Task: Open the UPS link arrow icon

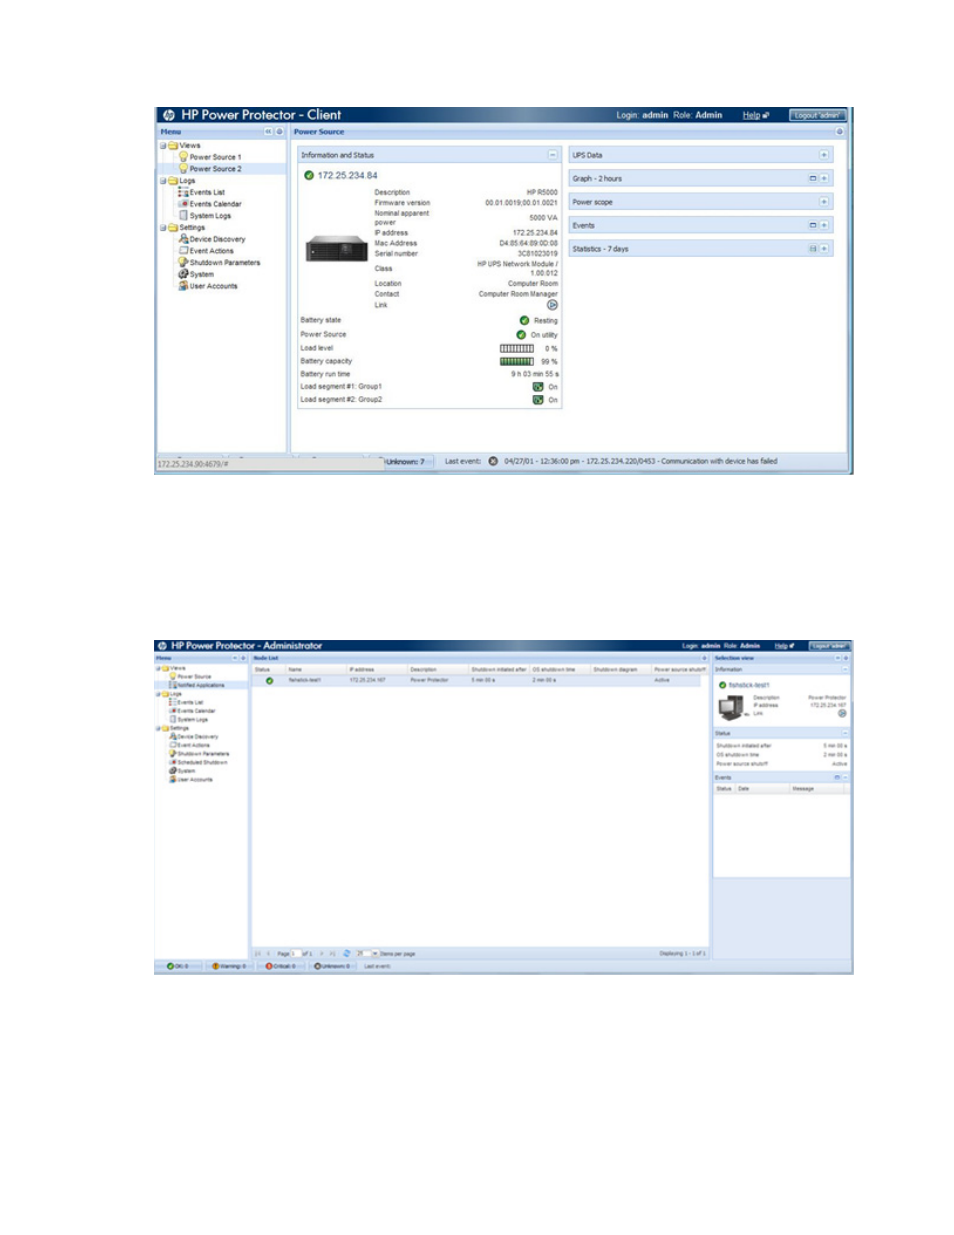Action: pos(552,305)
